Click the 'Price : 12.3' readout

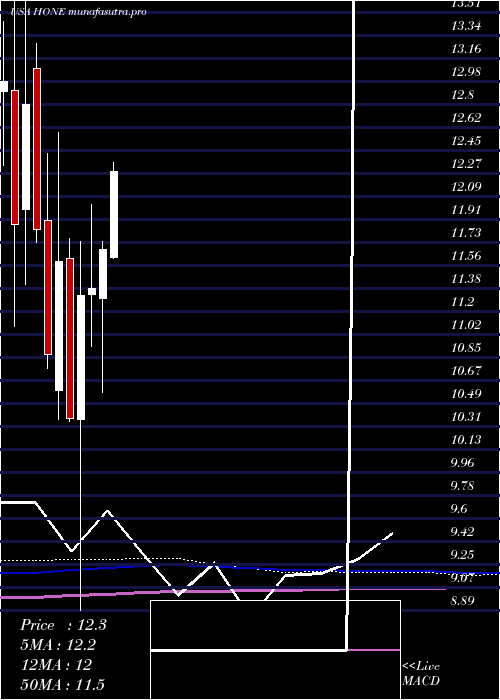(63, 625)
